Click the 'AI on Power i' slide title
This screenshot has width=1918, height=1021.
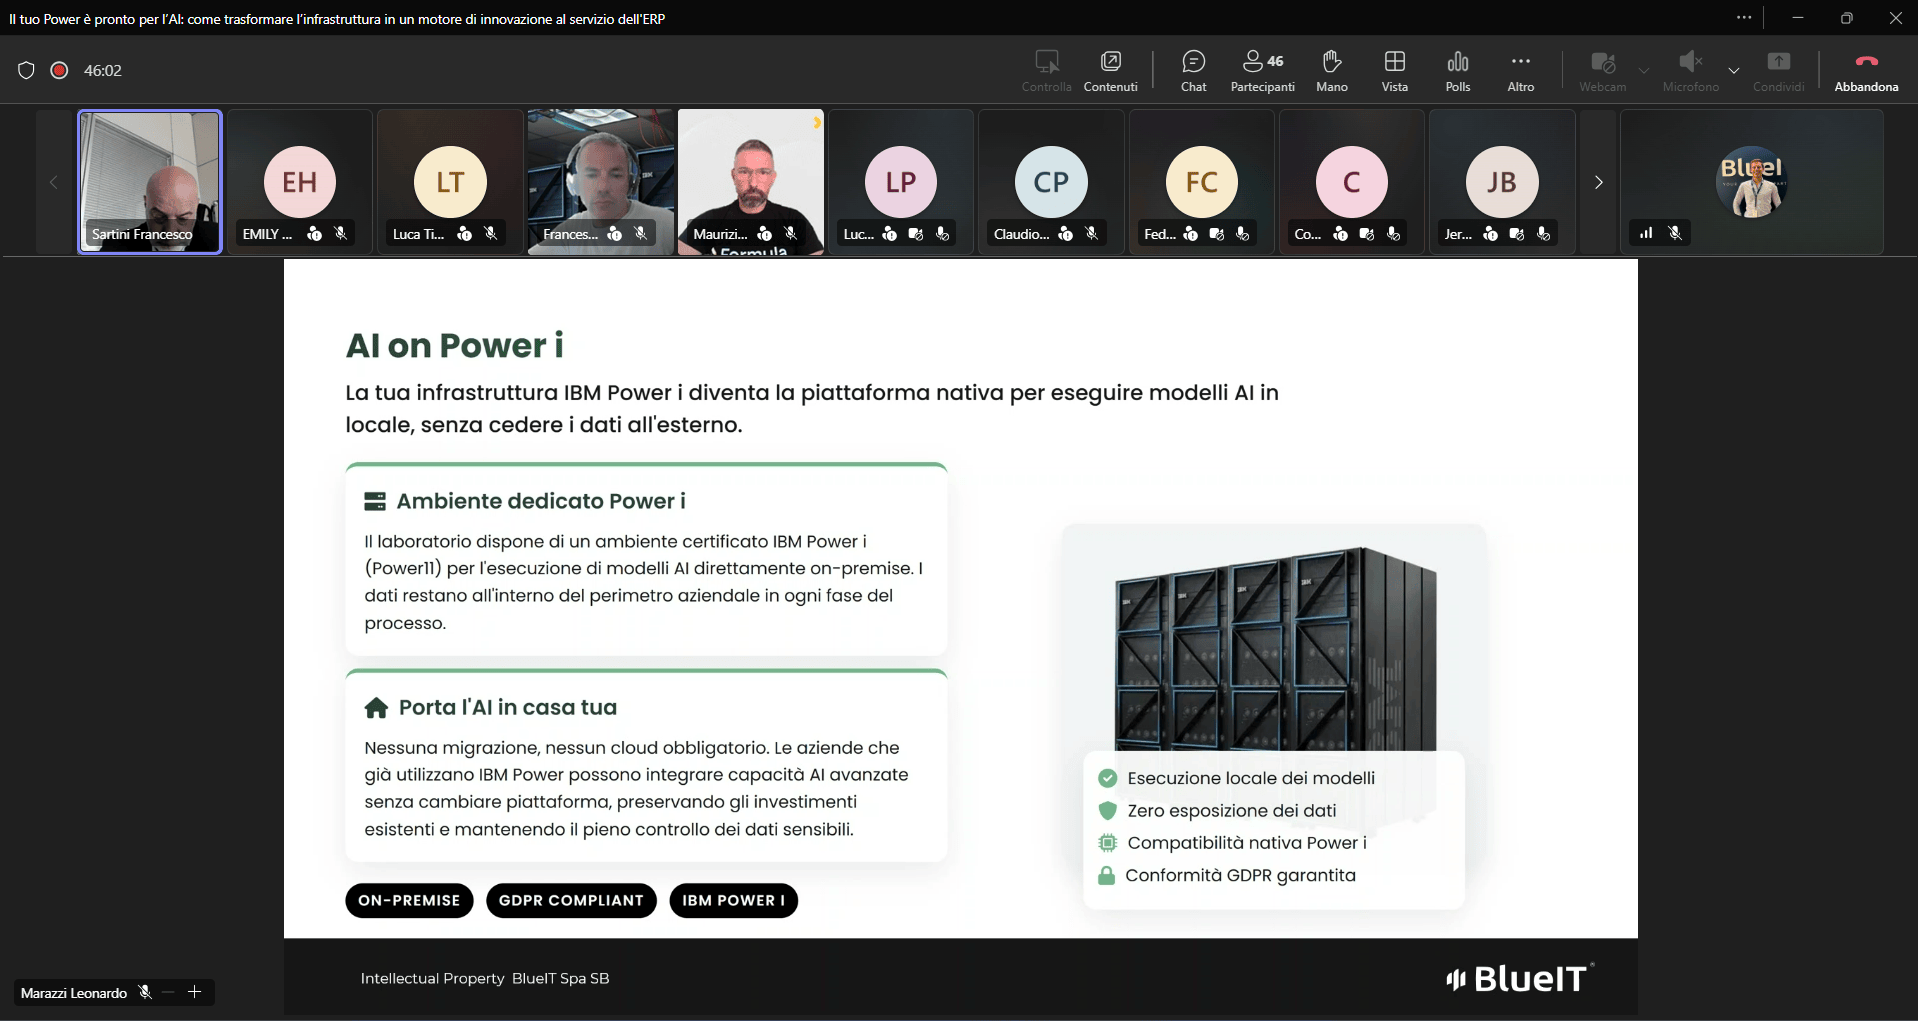(455, 346)
